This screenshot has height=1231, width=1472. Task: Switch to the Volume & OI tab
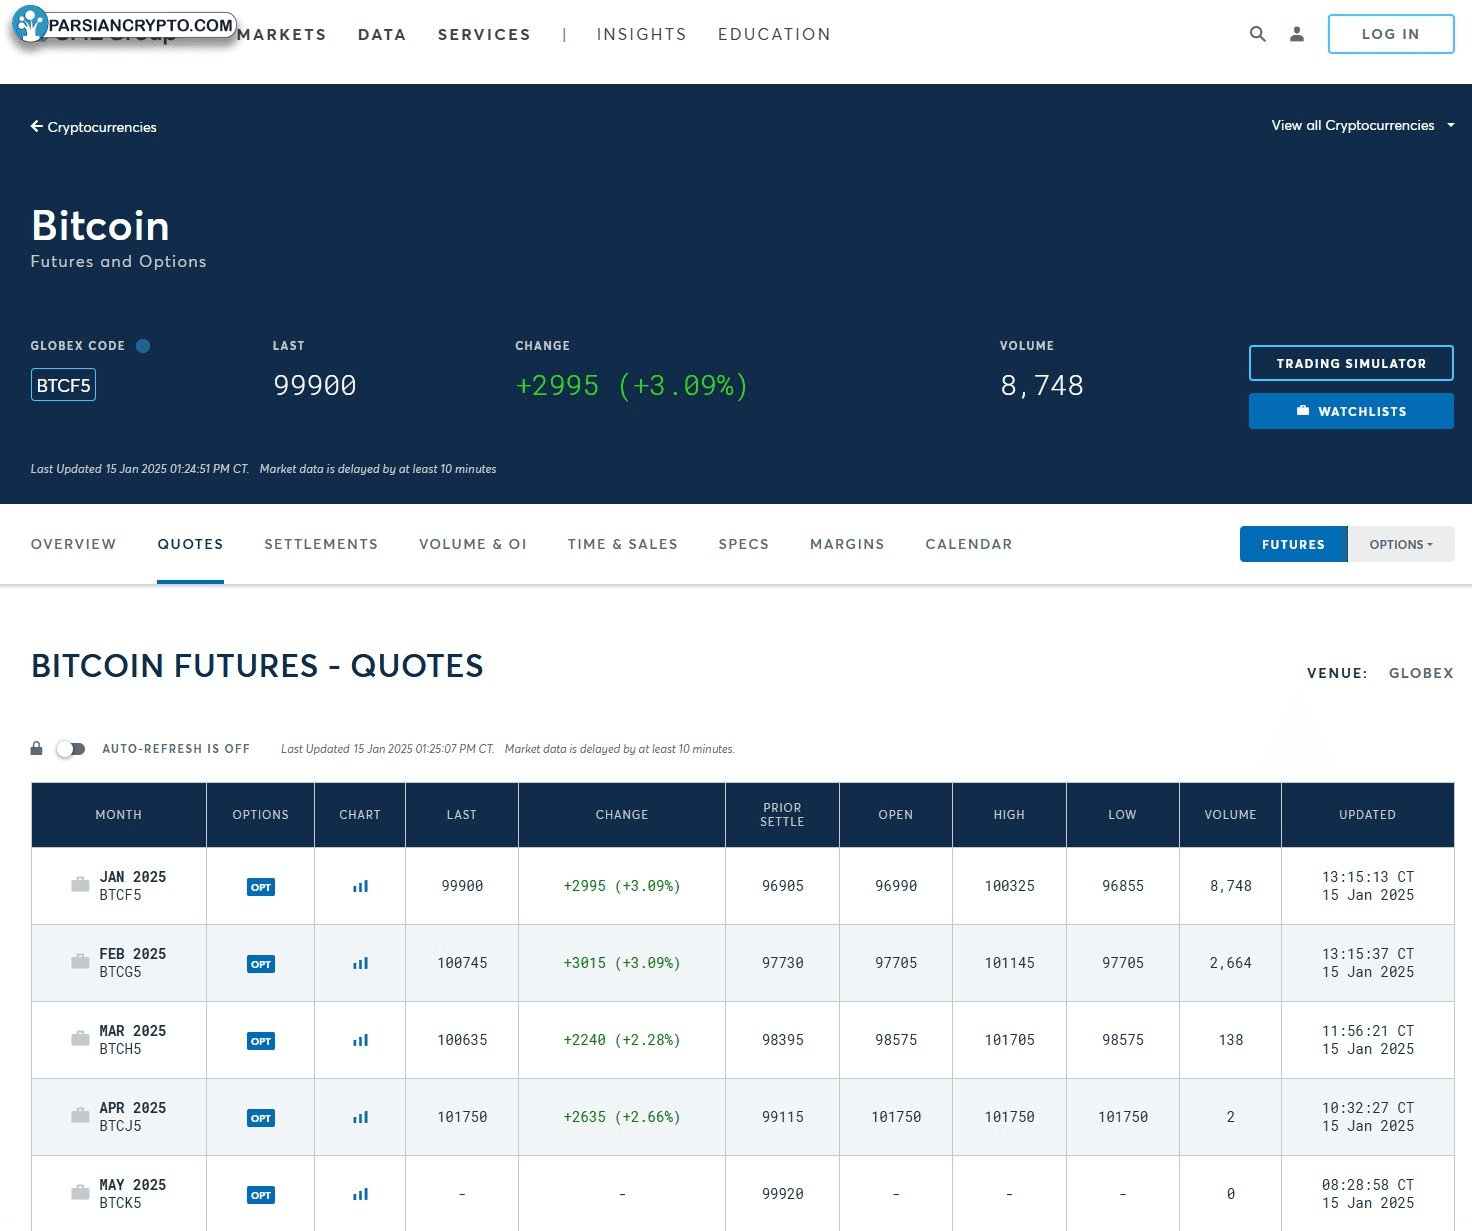coord(473,544)
